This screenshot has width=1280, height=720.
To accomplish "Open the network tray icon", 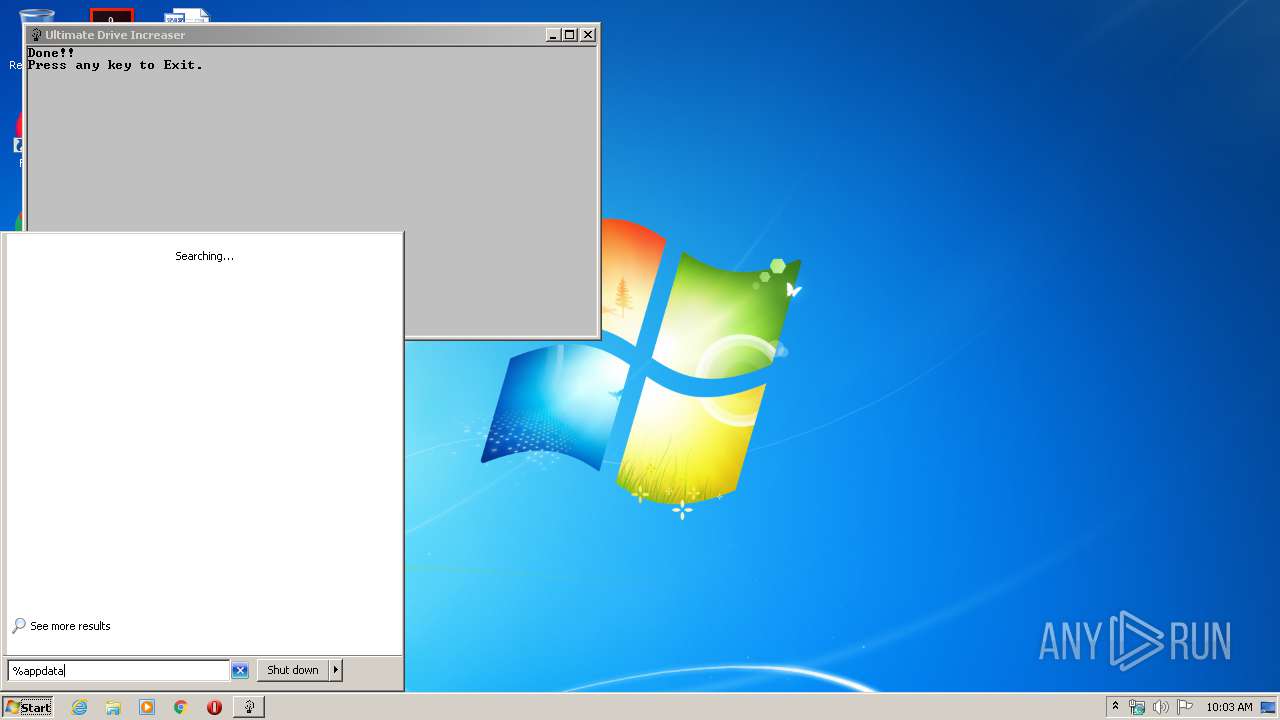I will pos(1137,707).
